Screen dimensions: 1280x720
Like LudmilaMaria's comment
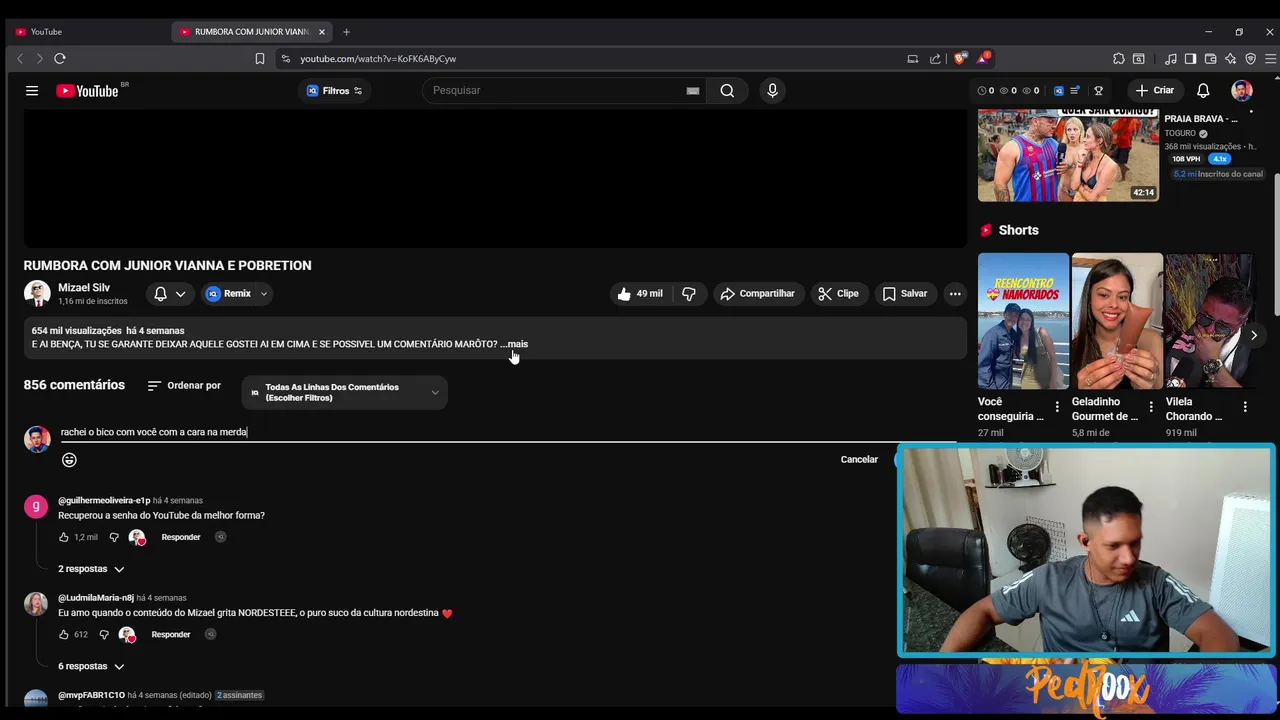64,634
